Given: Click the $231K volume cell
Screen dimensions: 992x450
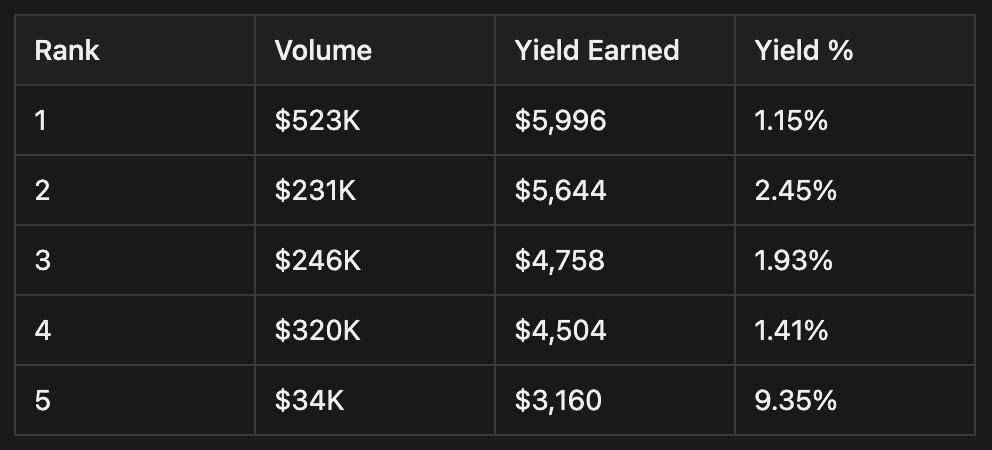Looking at the screenshot, I should pyautogui.click(x=316, y=191).
